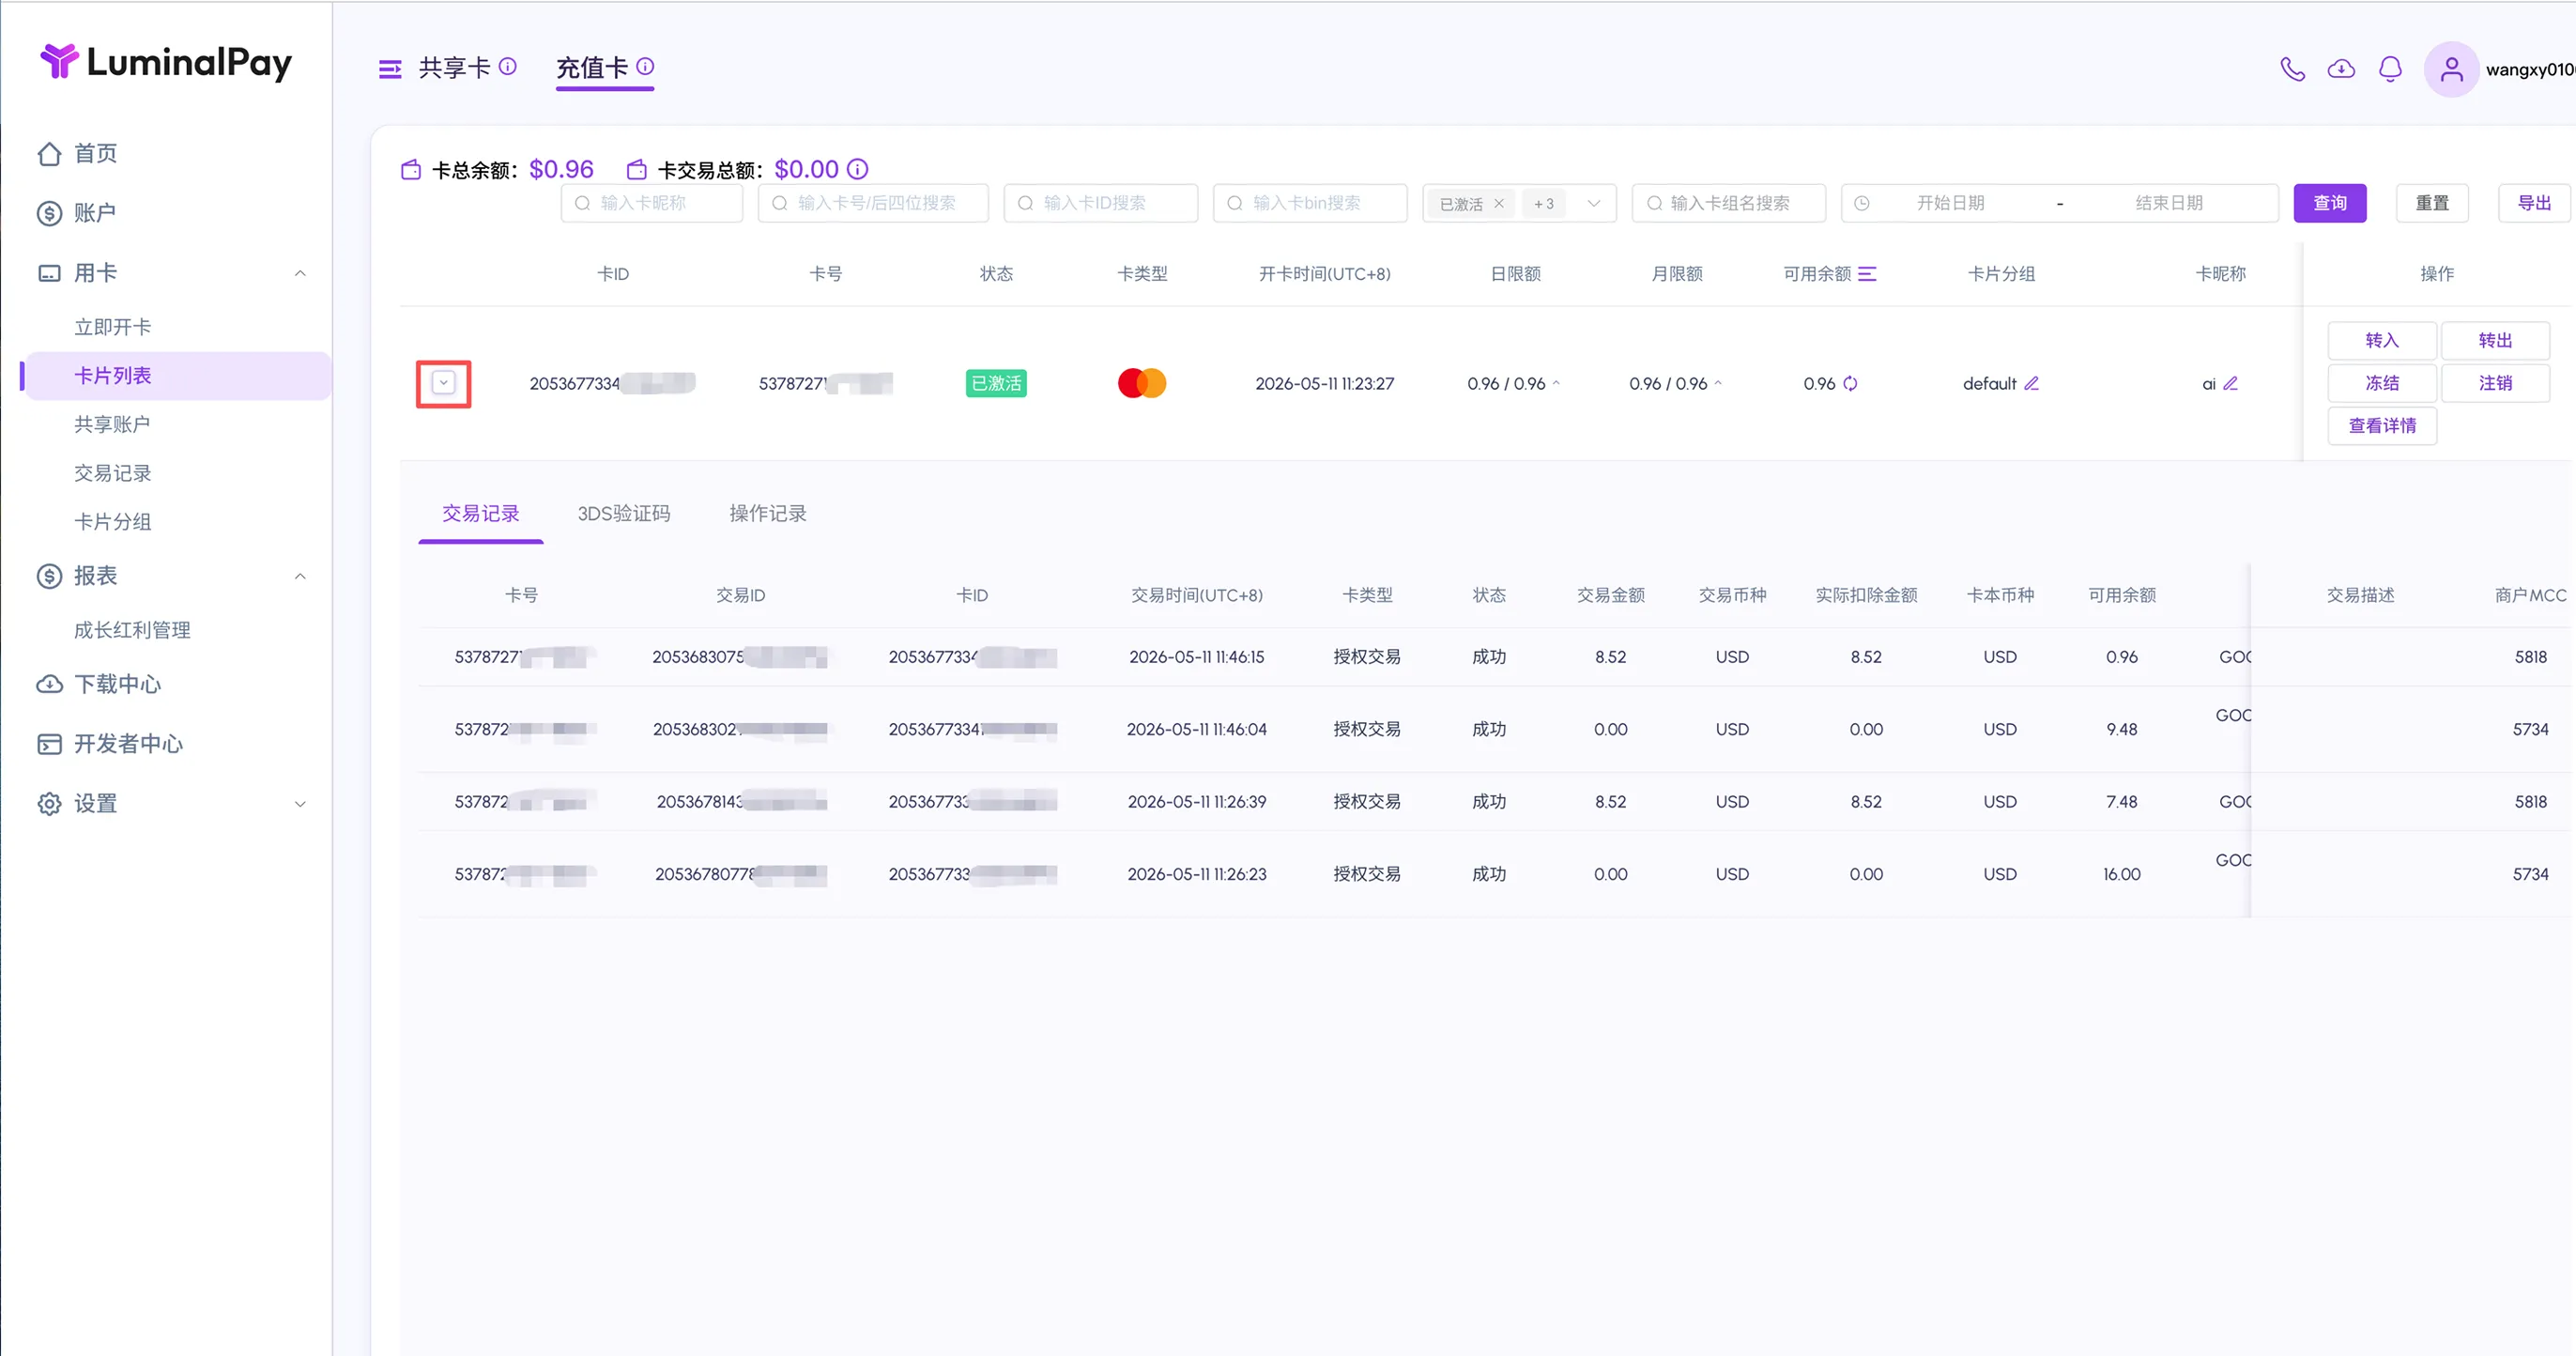Image resolution: width=2576 pixels, height=1356 pixels.
Task: Click the 导出 export button
Action: click(2534, 203)
